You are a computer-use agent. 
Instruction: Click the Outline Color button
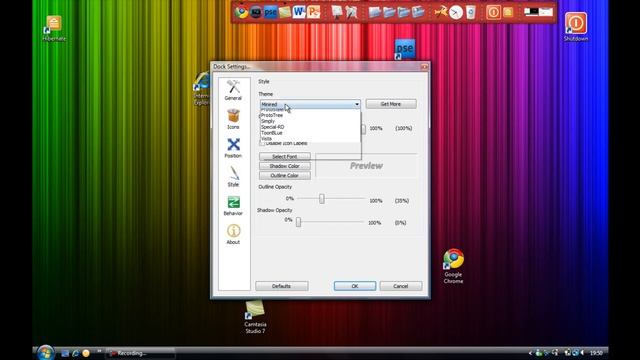[x=284, y=176]
